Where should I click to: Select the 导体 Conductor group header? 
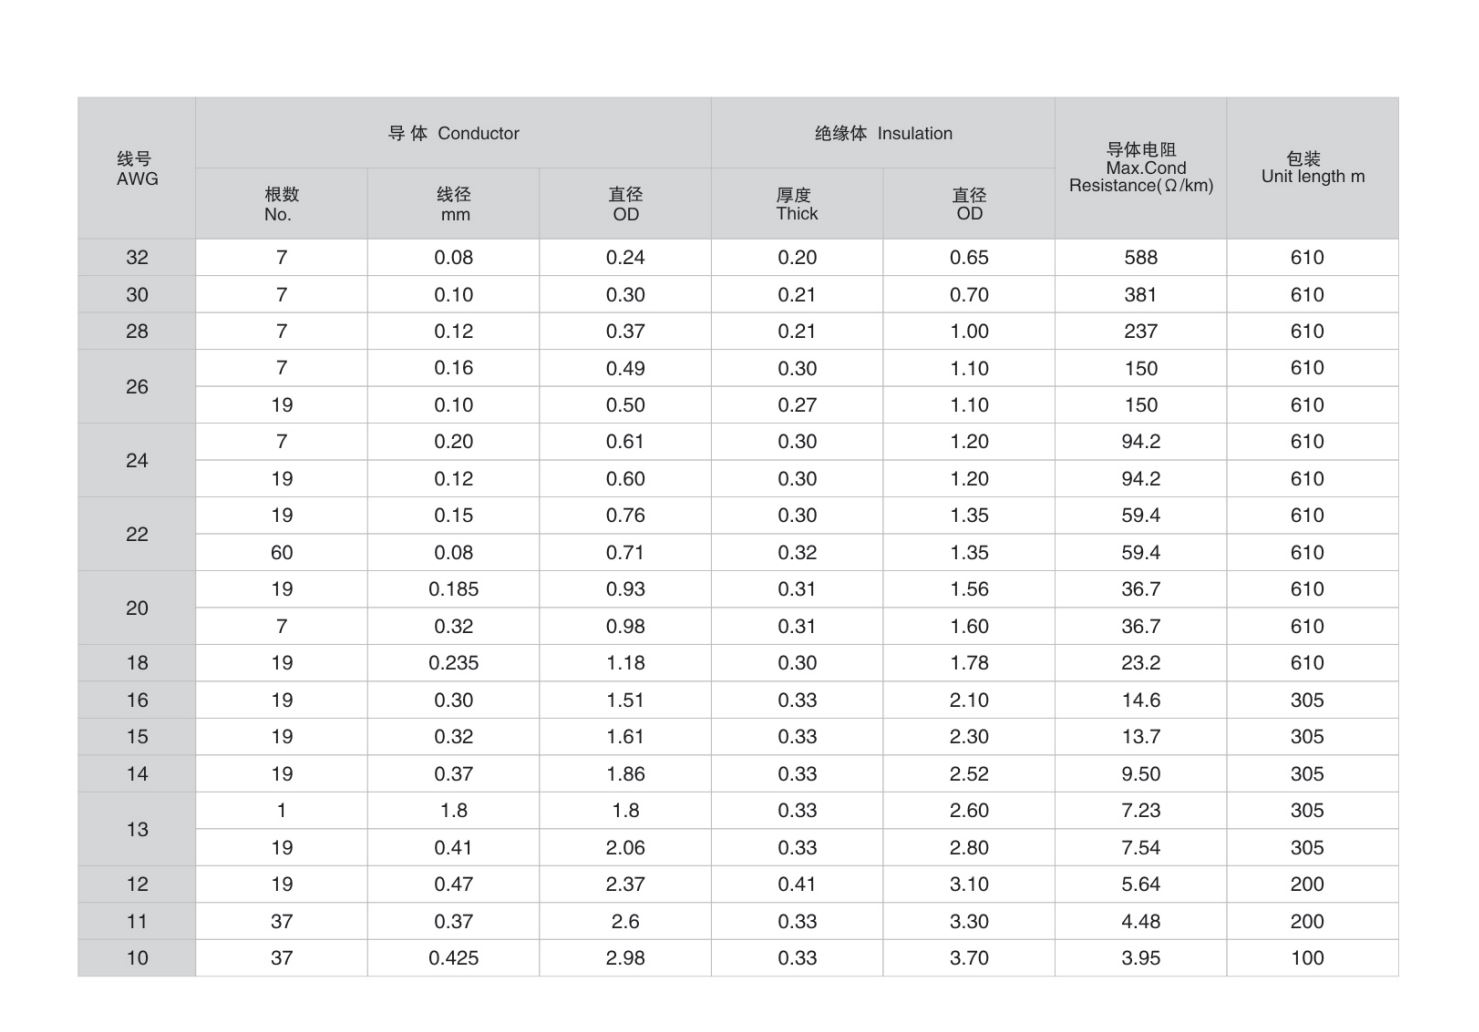[453, 133]
